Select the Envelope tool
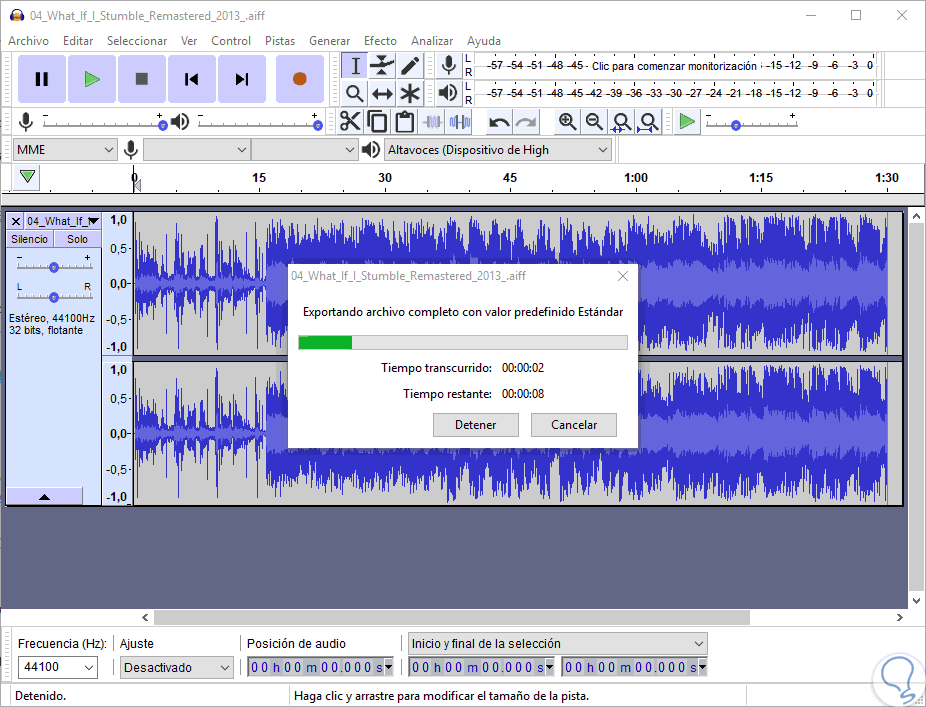Viewport: 926px width, 707px height. point(382,66)
